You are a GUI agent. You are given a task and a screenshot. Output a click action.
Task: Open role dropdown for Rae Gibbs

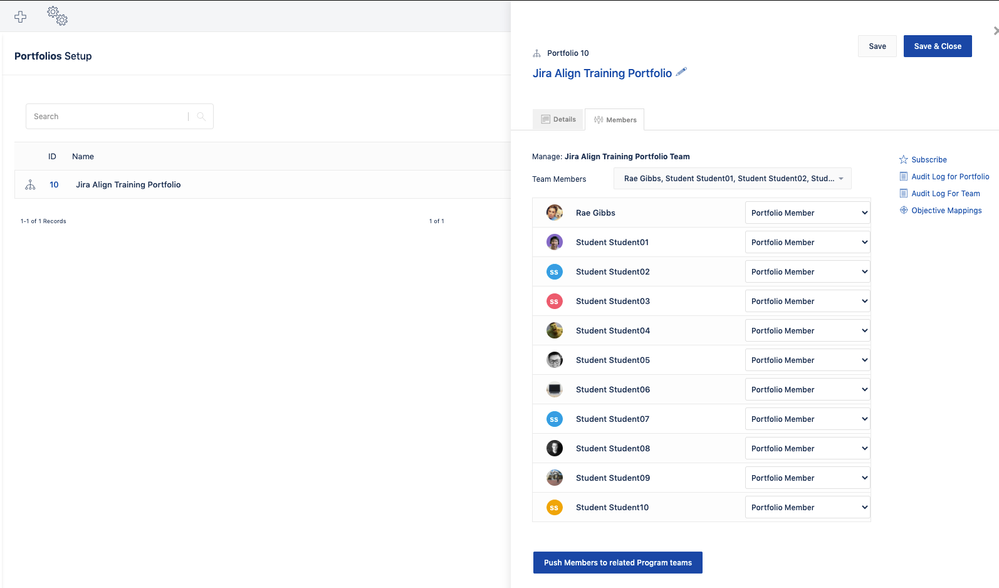point(807,213)
